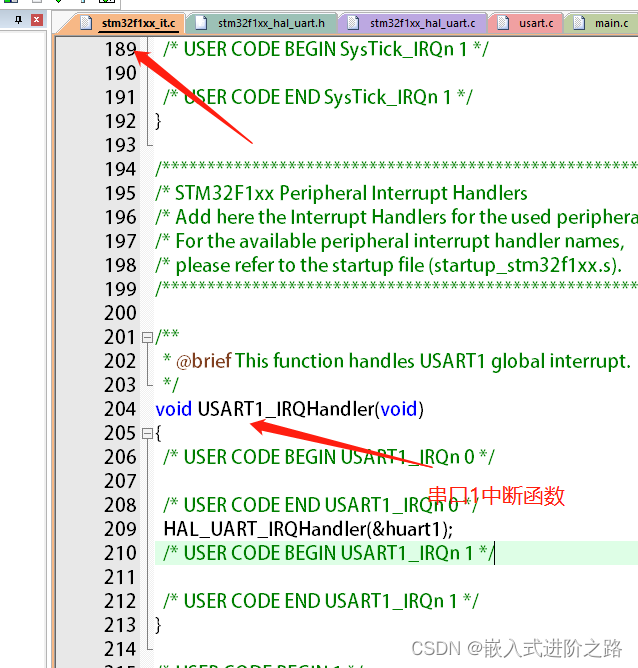Screen dimensions: 638x668
Task: Place cursor on empty line 207
Action: tap(397, 481)
